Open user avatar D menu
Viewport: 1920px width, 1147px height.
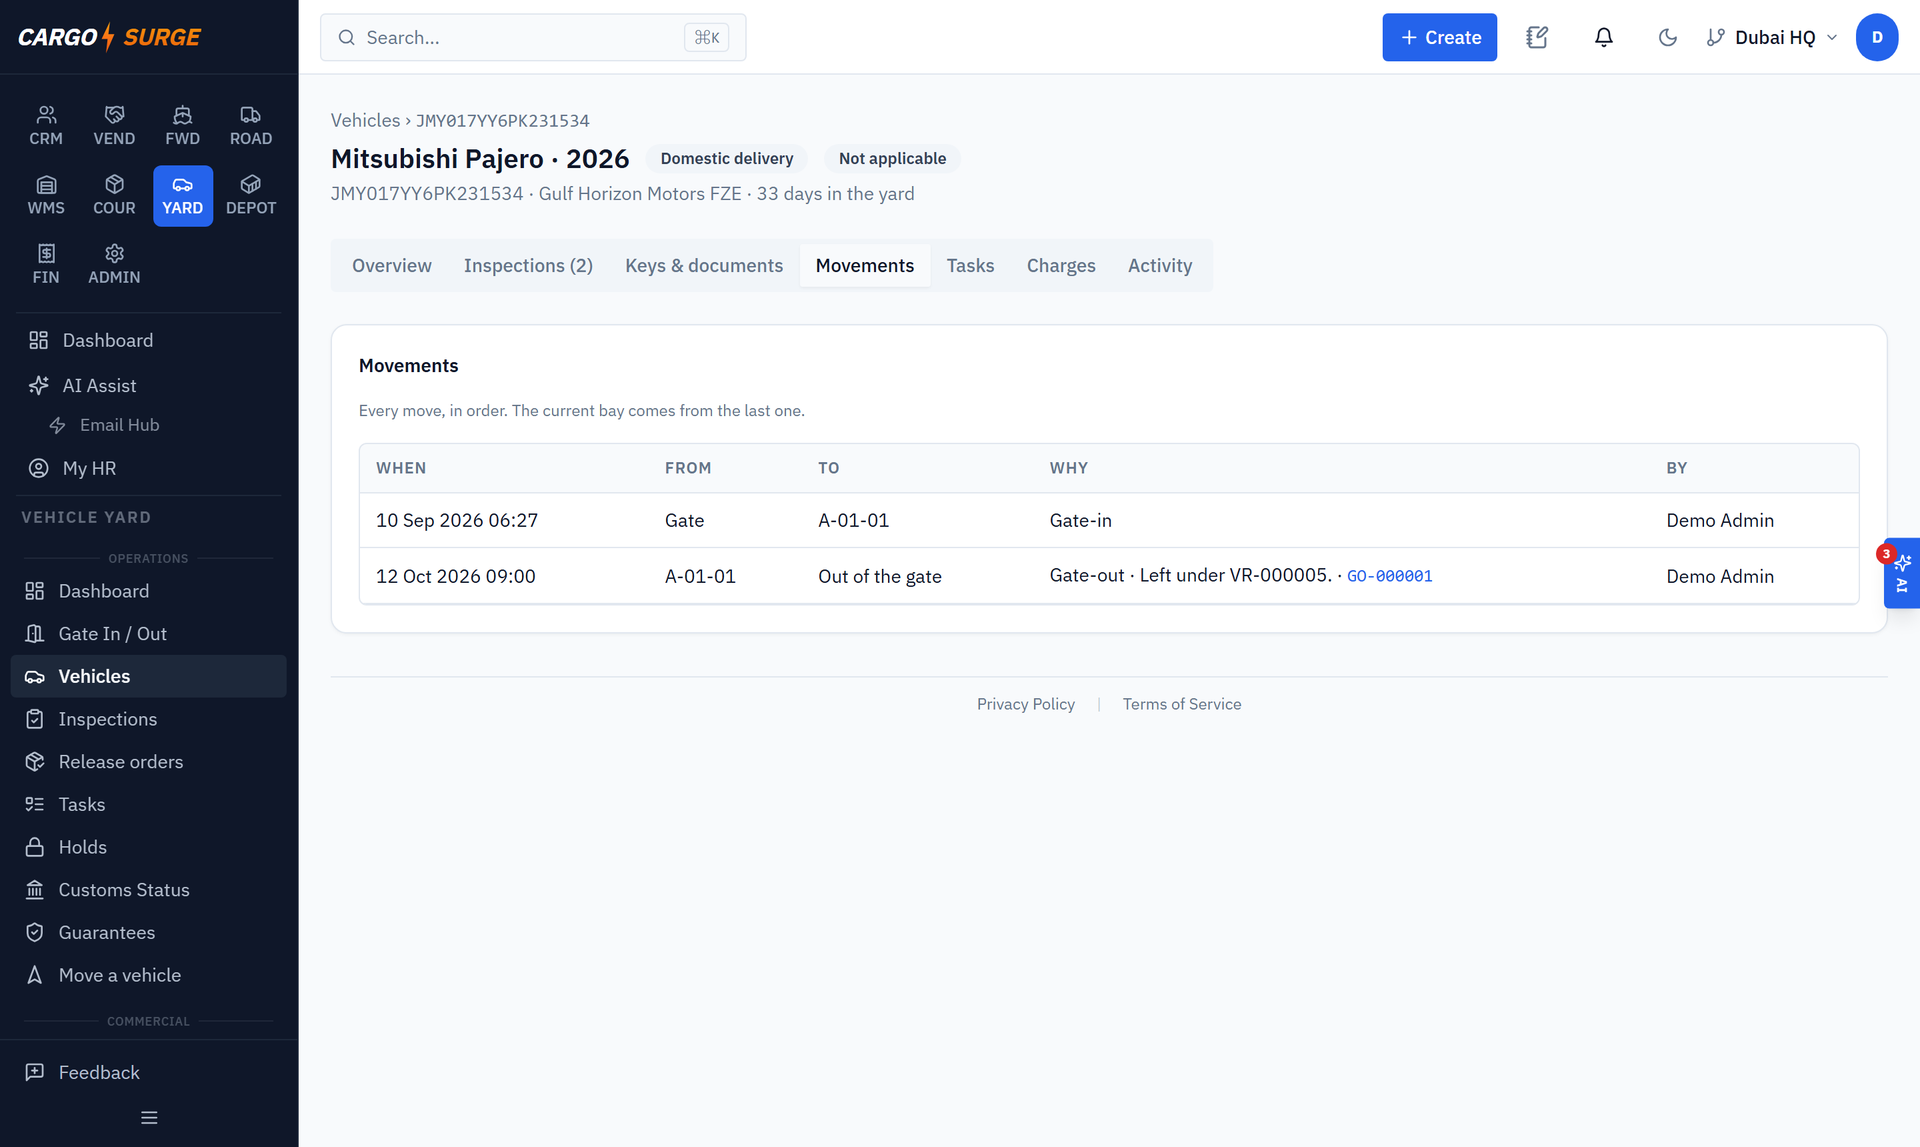[x=1877, y=37]
